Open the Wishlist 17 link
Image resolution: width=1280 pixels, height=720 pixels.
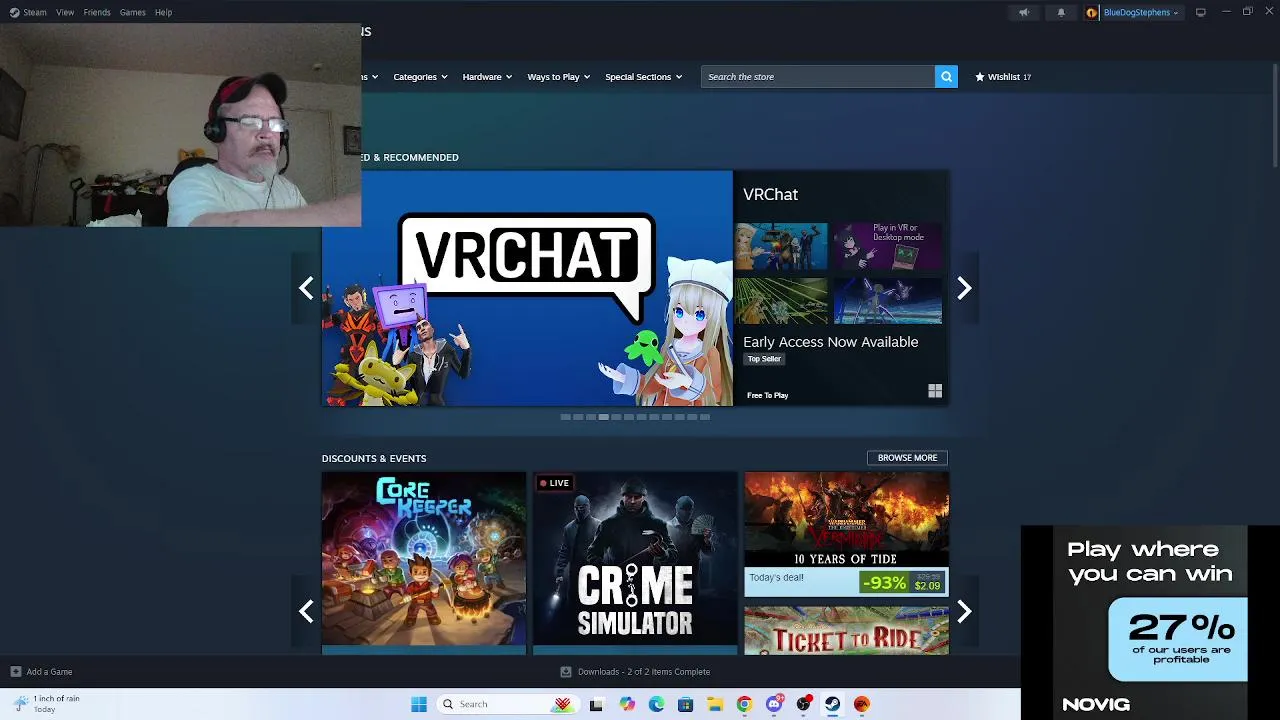click(1003, 77)
